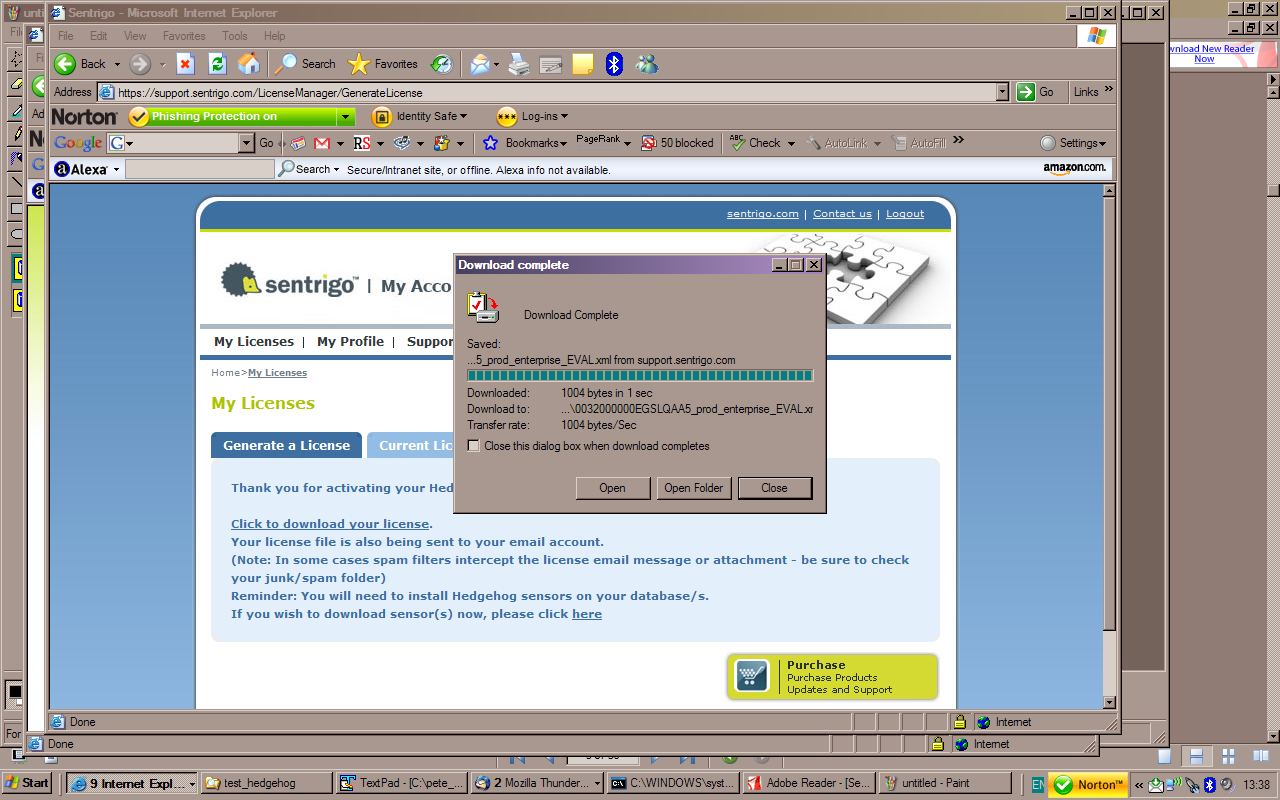Viewport: 1280px width, 800px height.
Task: Open the Edit menu
Action: coord(98,36)
